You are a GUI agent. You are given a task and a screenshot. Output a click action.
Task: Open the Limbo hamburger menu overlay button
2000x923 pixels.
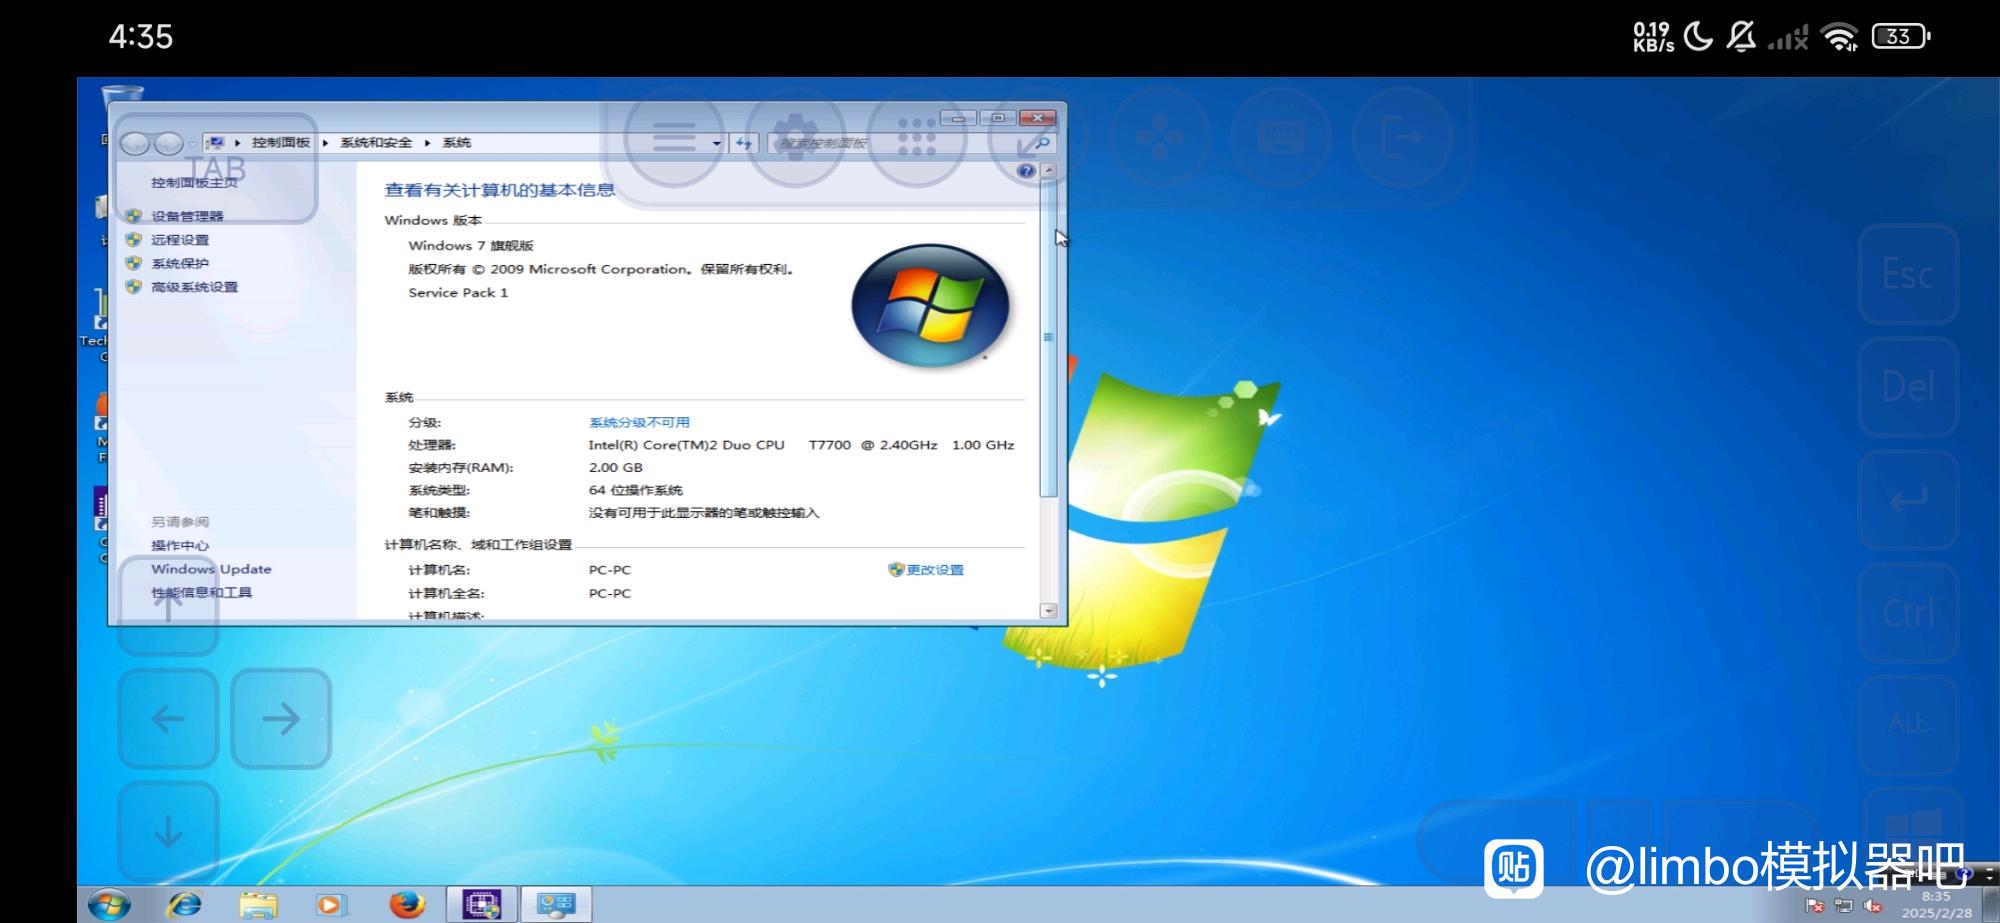tap(674, 138)
